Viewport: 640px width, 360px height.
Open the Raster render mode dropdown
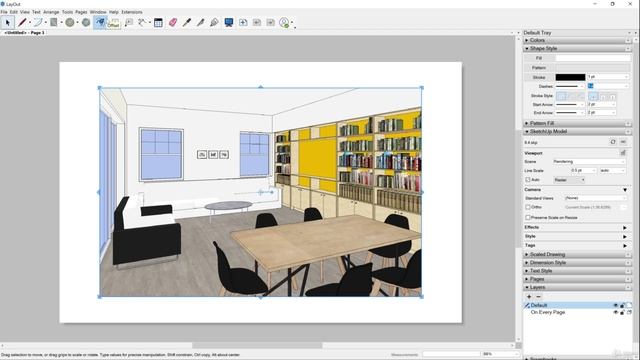[x=569, y=180]
